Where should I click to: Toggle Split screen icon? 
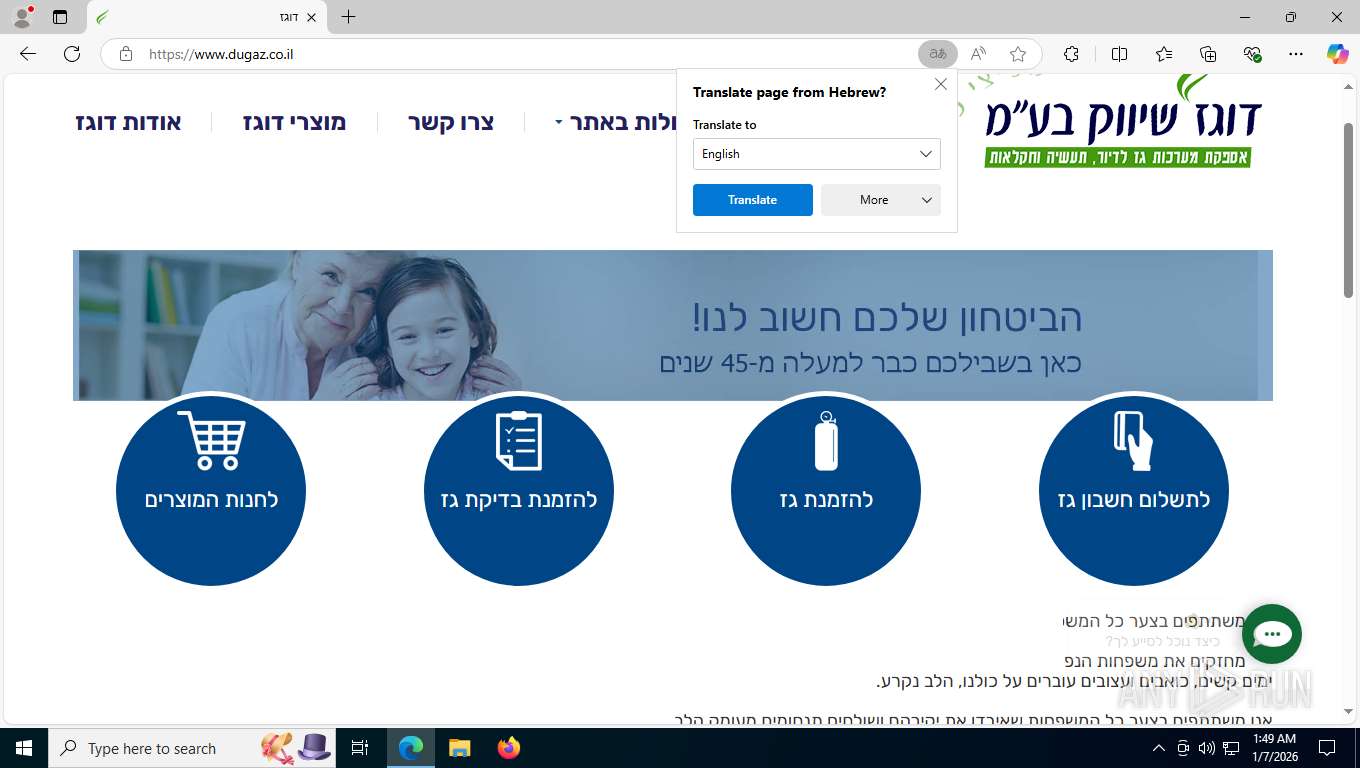[x=1119, y=54]
